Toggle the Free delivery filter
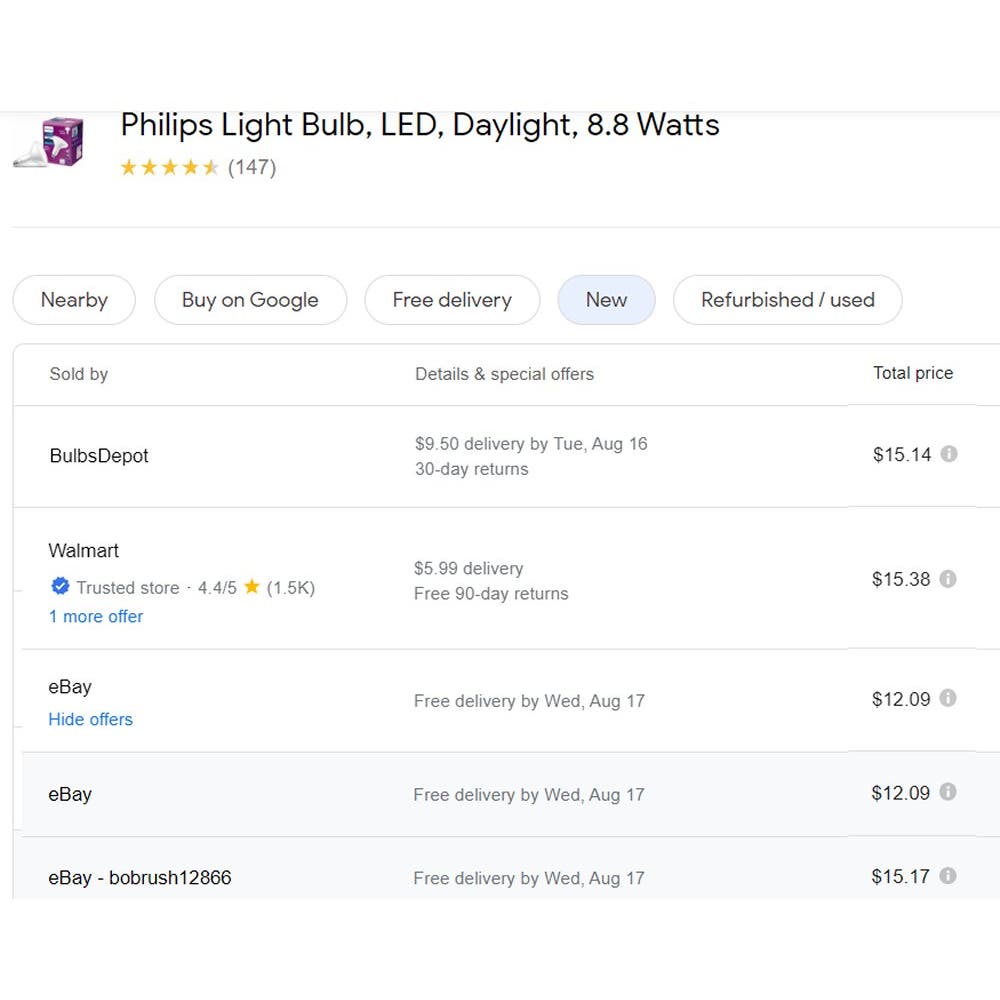Image resolution: width=1000 pixels, height=1000 pixels. coord(452,300)
